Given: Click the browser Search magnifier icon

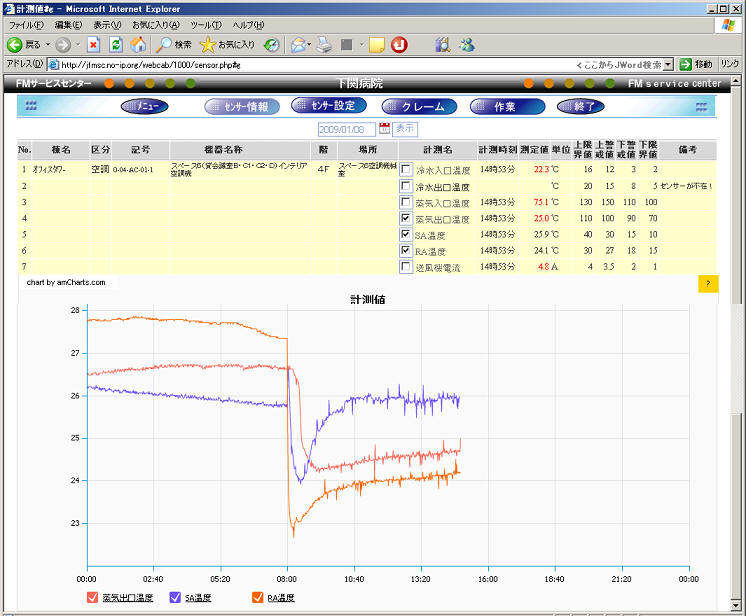Looking at the screenshot, I should [163, 45].
